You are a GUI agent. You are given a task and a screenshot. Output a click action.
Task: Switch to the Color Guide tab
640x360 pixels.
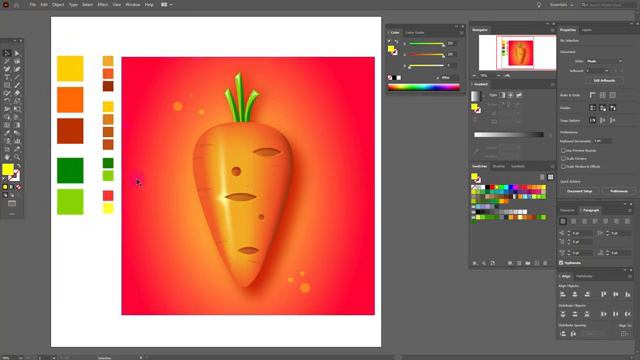(414, 33)
